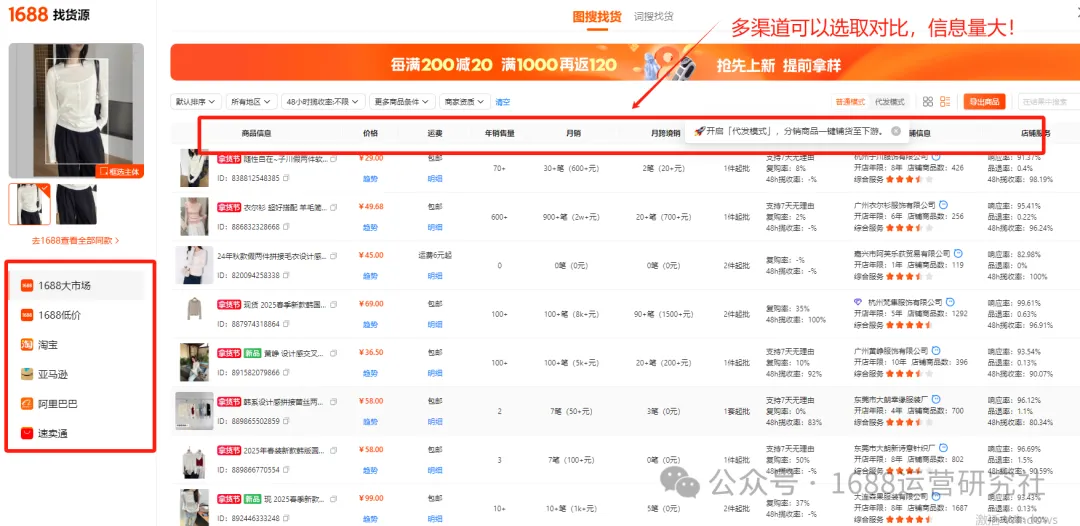Click 趋势 link for ¥99.00 product
Viewport: 1080px width, 526px height.
click(x=370, y=518)
